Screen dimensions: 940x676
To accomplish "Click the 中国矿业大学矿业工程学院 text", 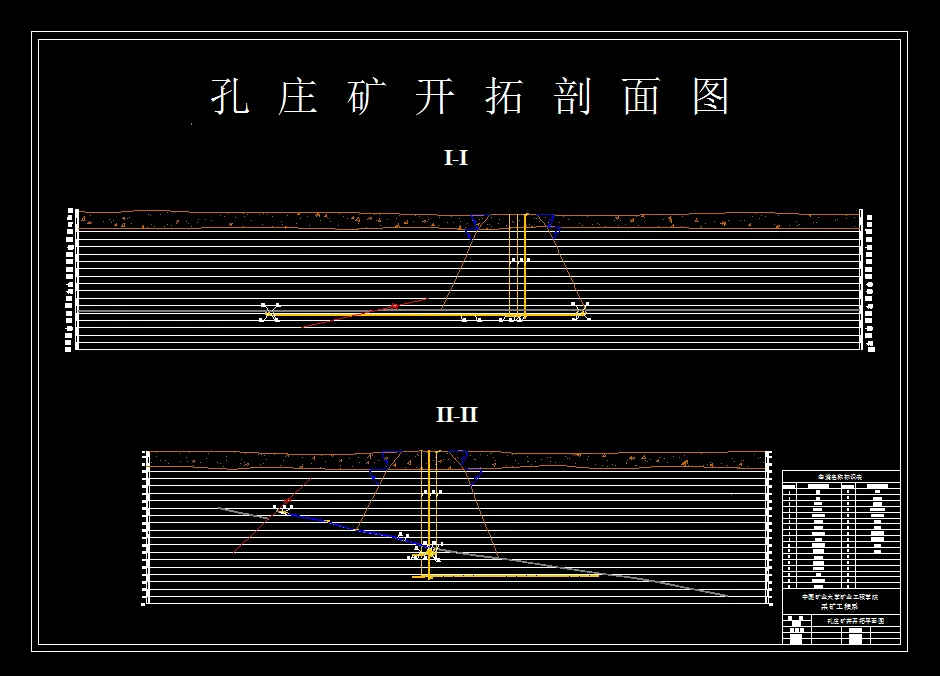I will tap(841, 597).
